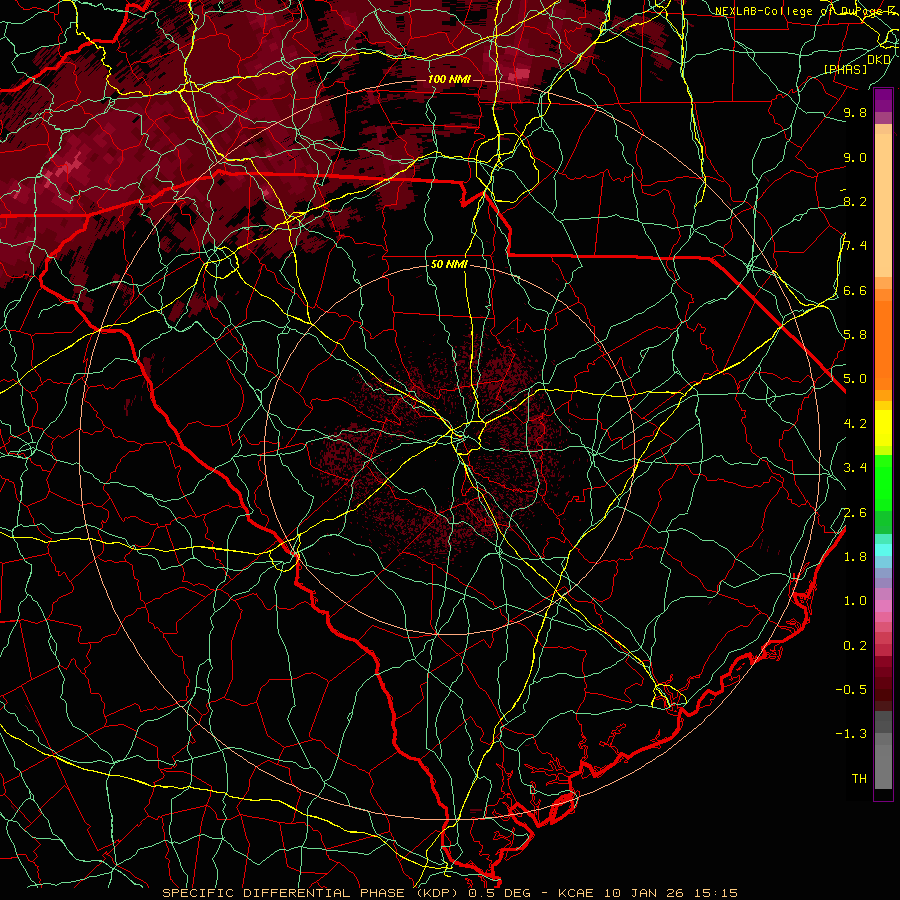This screenshot has height=900, width=900.
Task: Click the 0.2 scale value
Action: click(855, 646)
